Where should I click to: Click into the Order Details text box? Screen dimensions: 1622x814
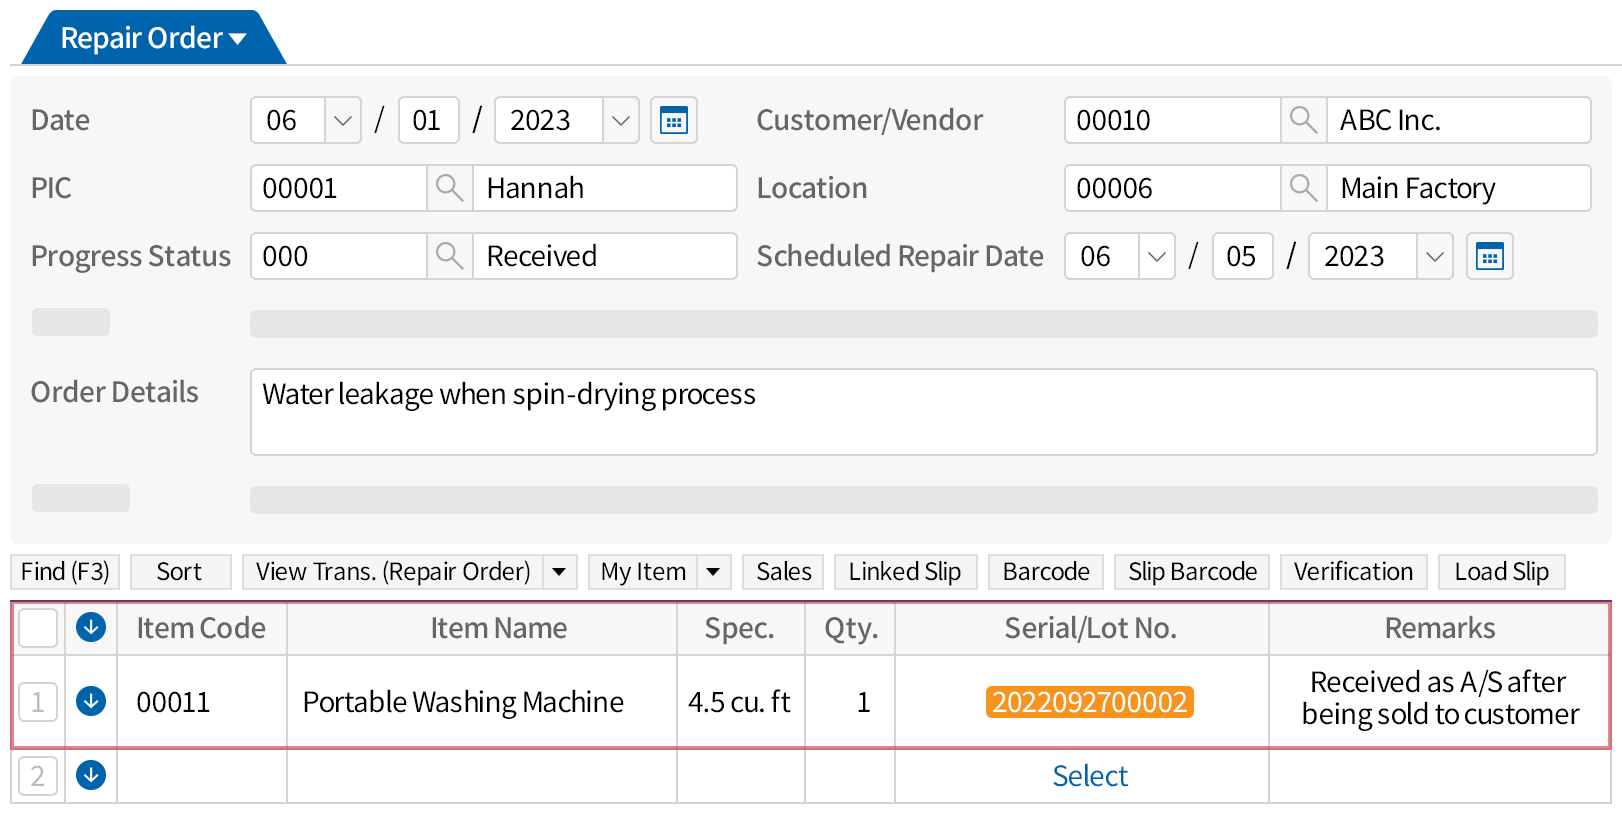922,412
